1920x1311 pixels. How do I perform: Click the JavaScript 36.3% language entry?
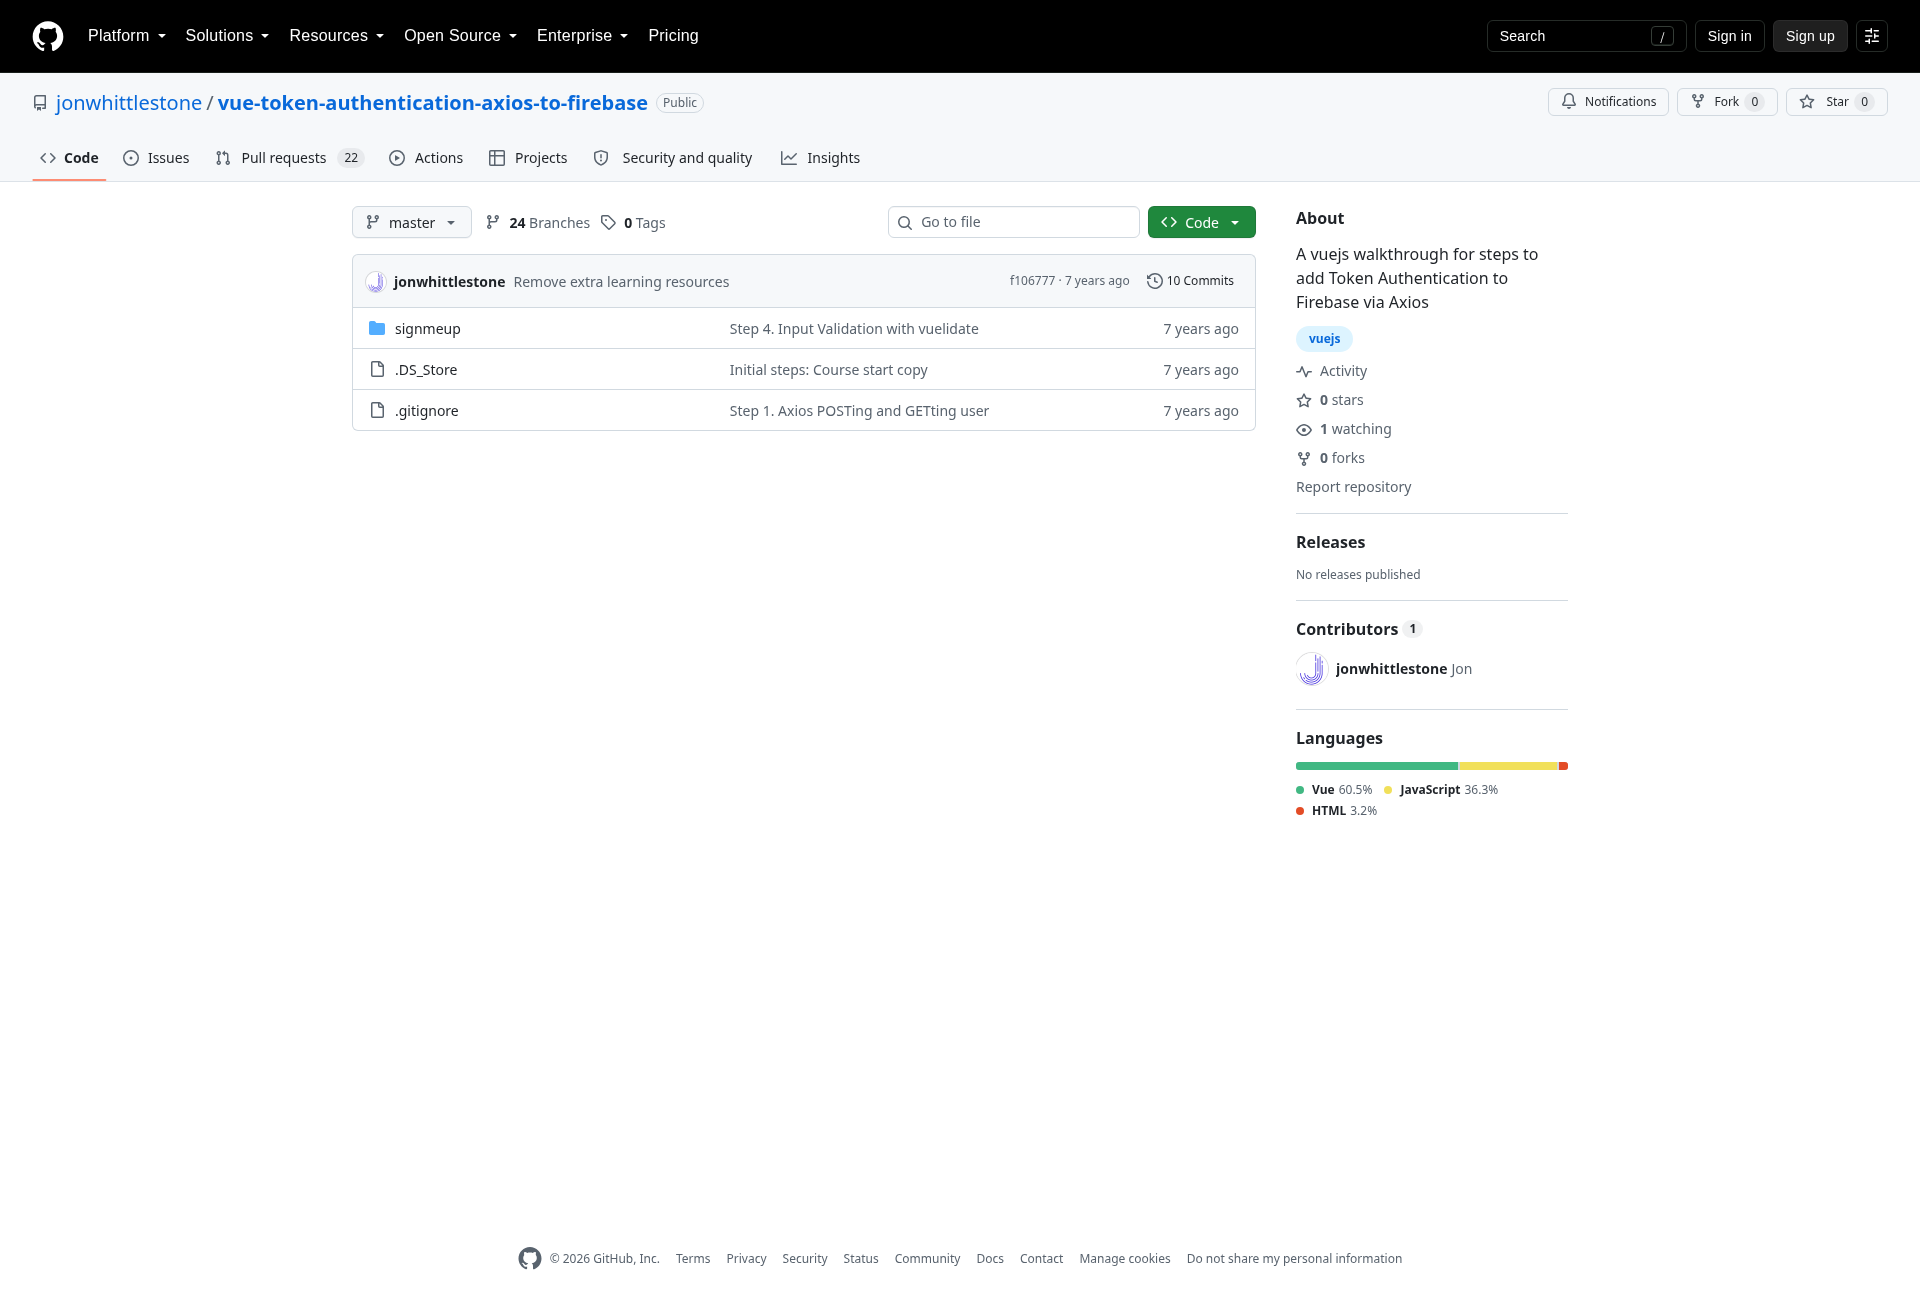(1441, 790)
